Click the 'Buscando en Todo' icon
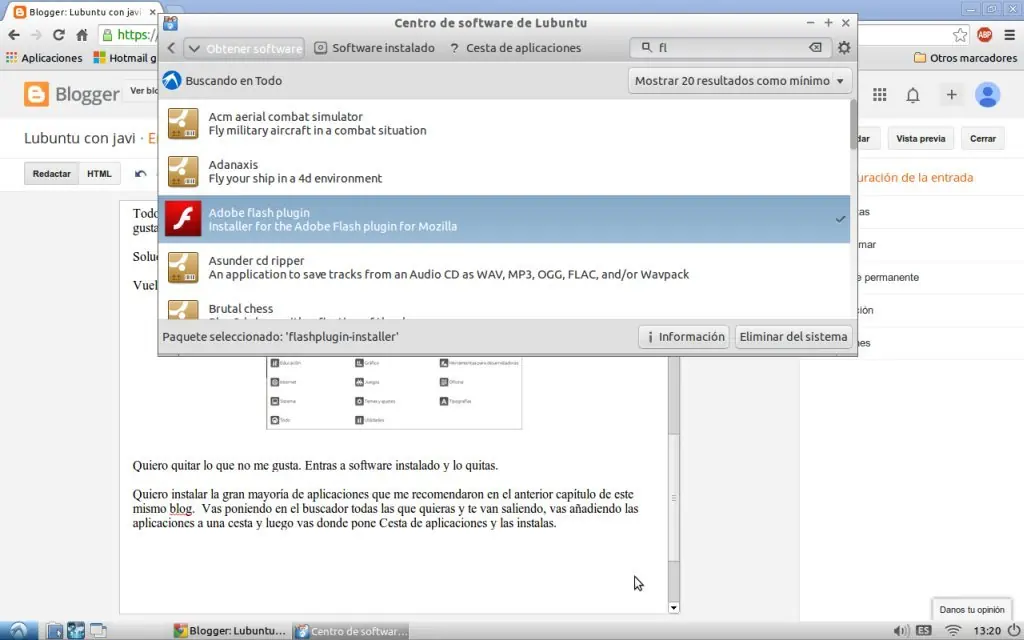The width and height of the screenshot is (1024, 640). pos(172,80)
